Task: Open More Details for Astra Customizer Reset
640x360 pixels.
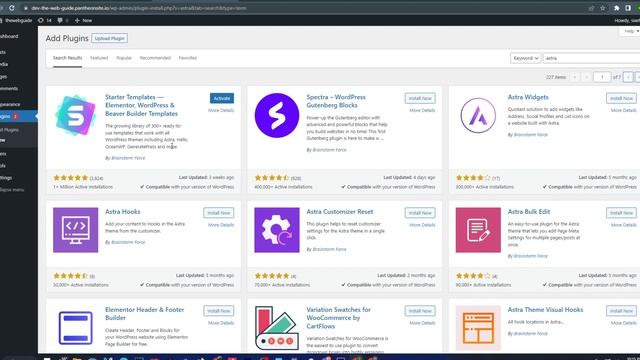Action: click(x=422, y=225)
